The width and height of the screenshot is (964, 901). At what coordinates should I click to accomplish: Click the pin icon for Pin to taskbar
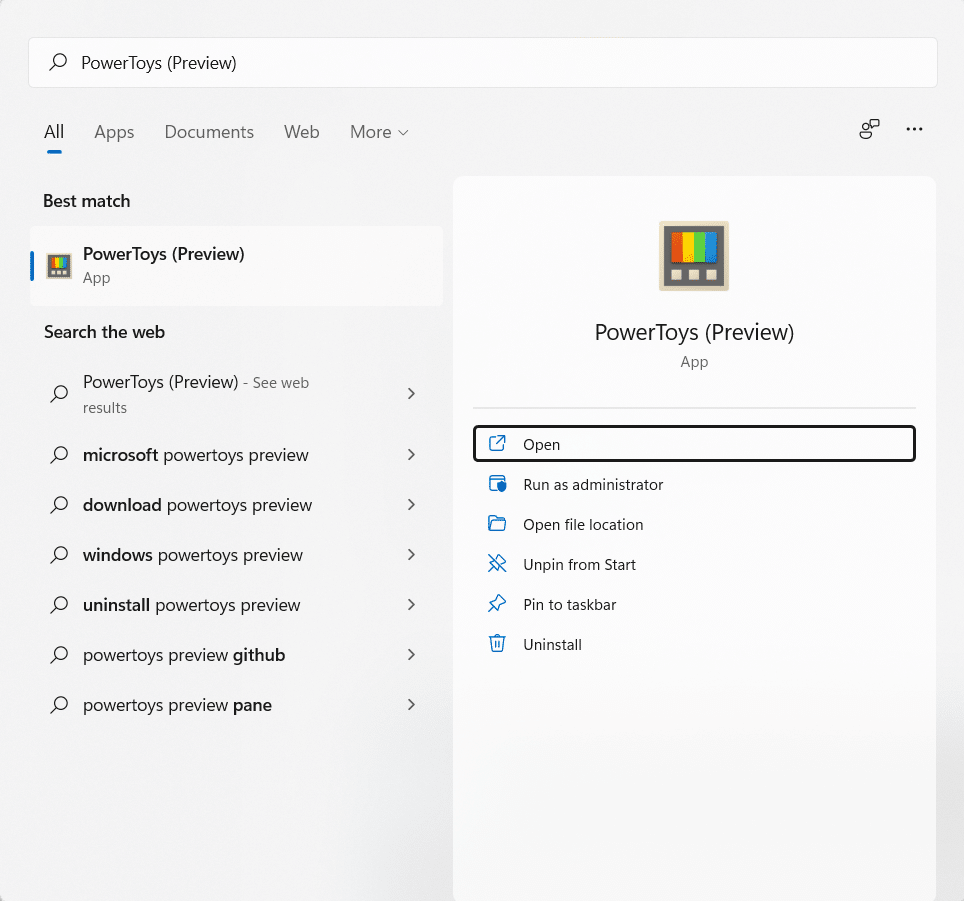pos(497,604)
